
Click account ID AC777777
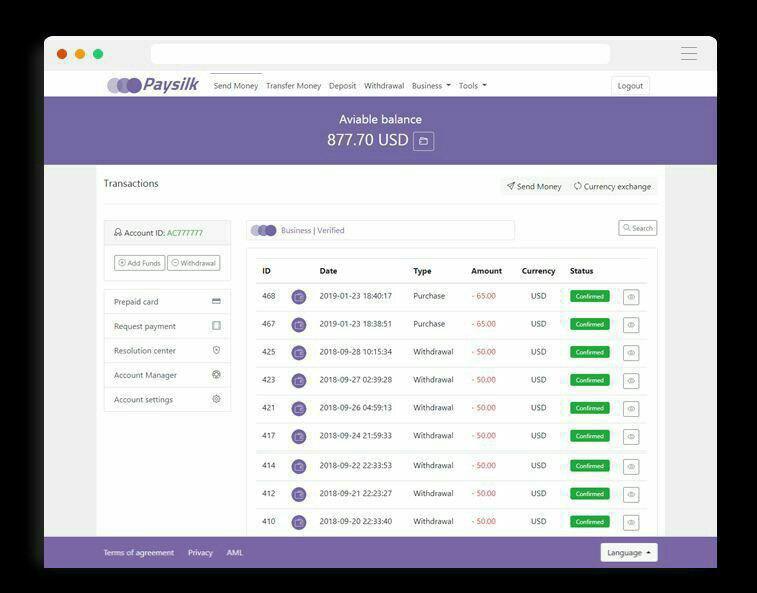pyautogui.click(x=185, y=233)
